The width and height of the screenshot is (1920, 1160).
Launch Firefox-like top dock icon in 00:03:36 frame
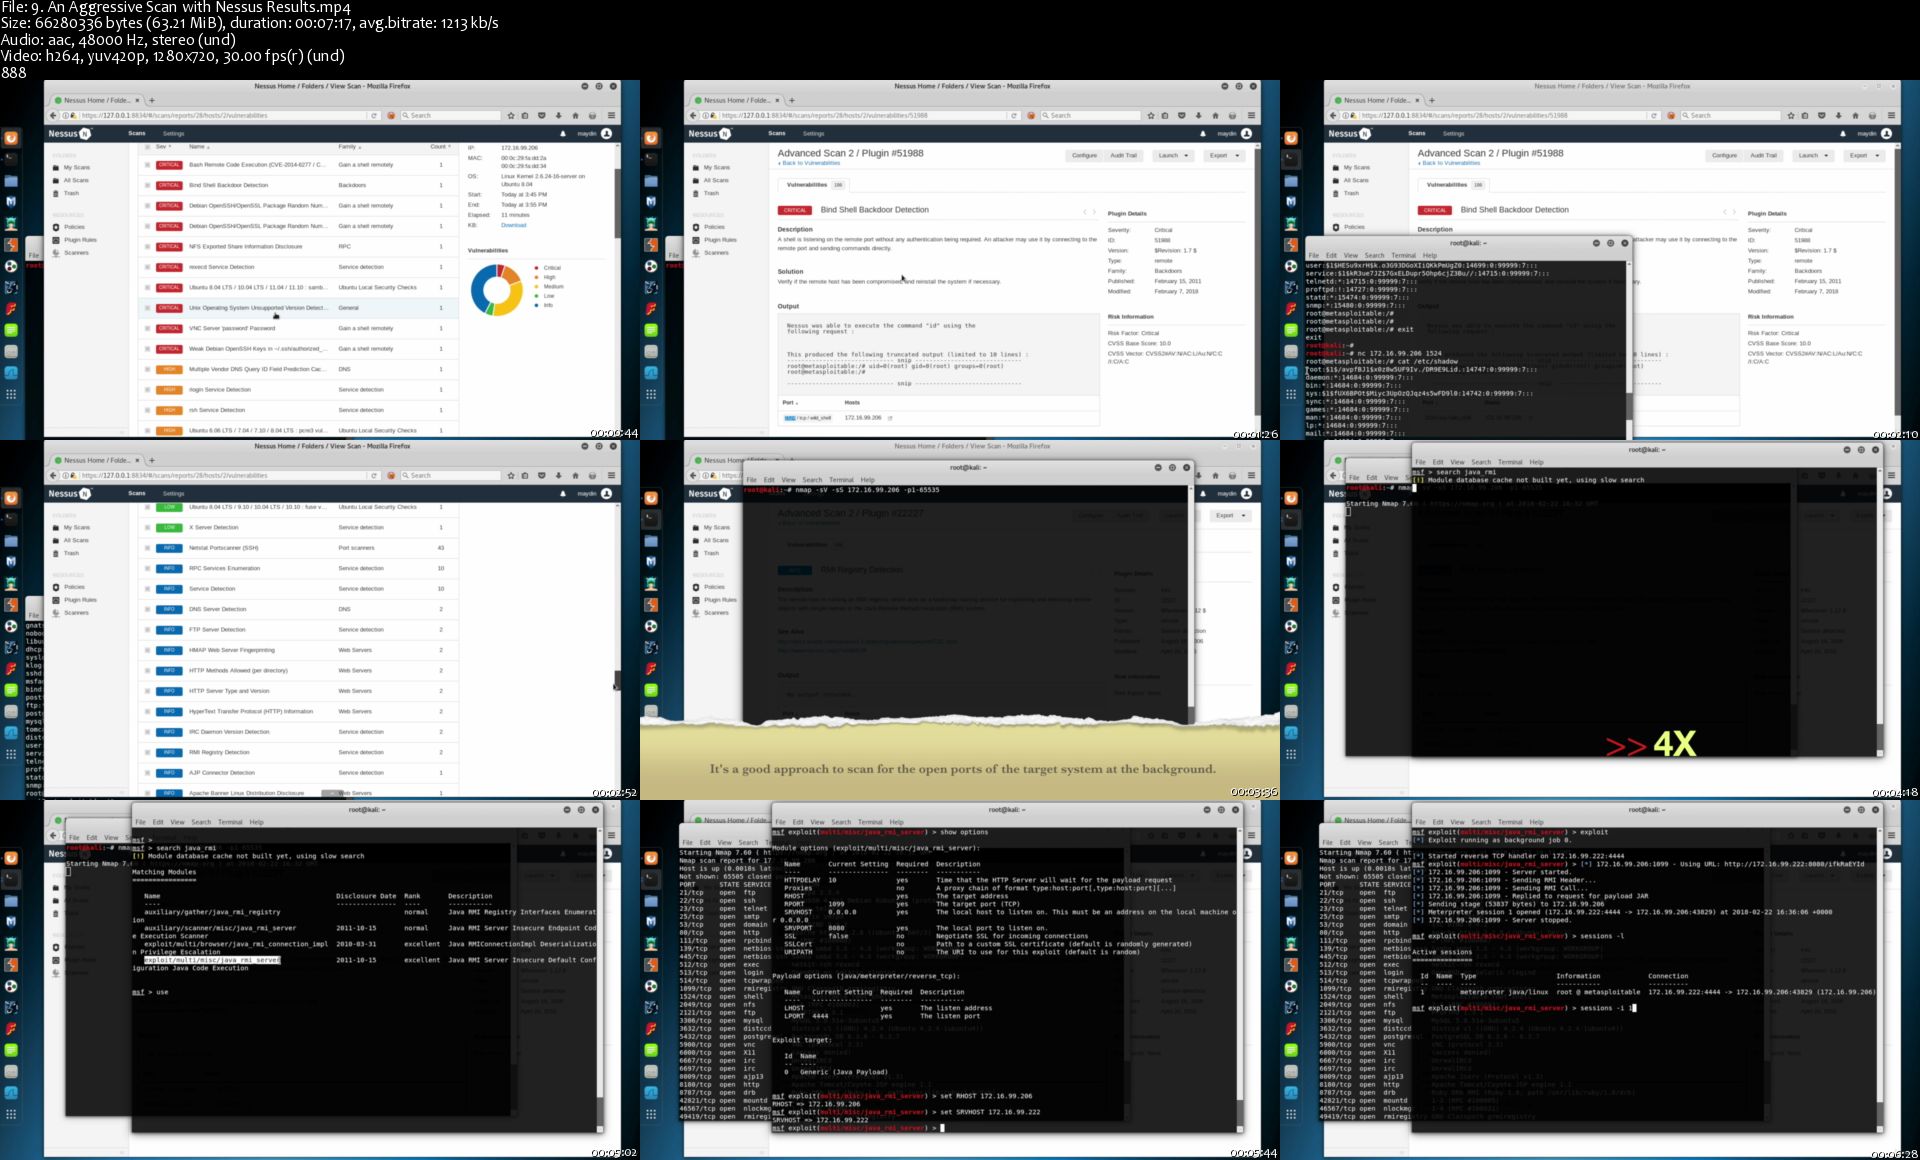pyautogui.click(x=651, y=498)
